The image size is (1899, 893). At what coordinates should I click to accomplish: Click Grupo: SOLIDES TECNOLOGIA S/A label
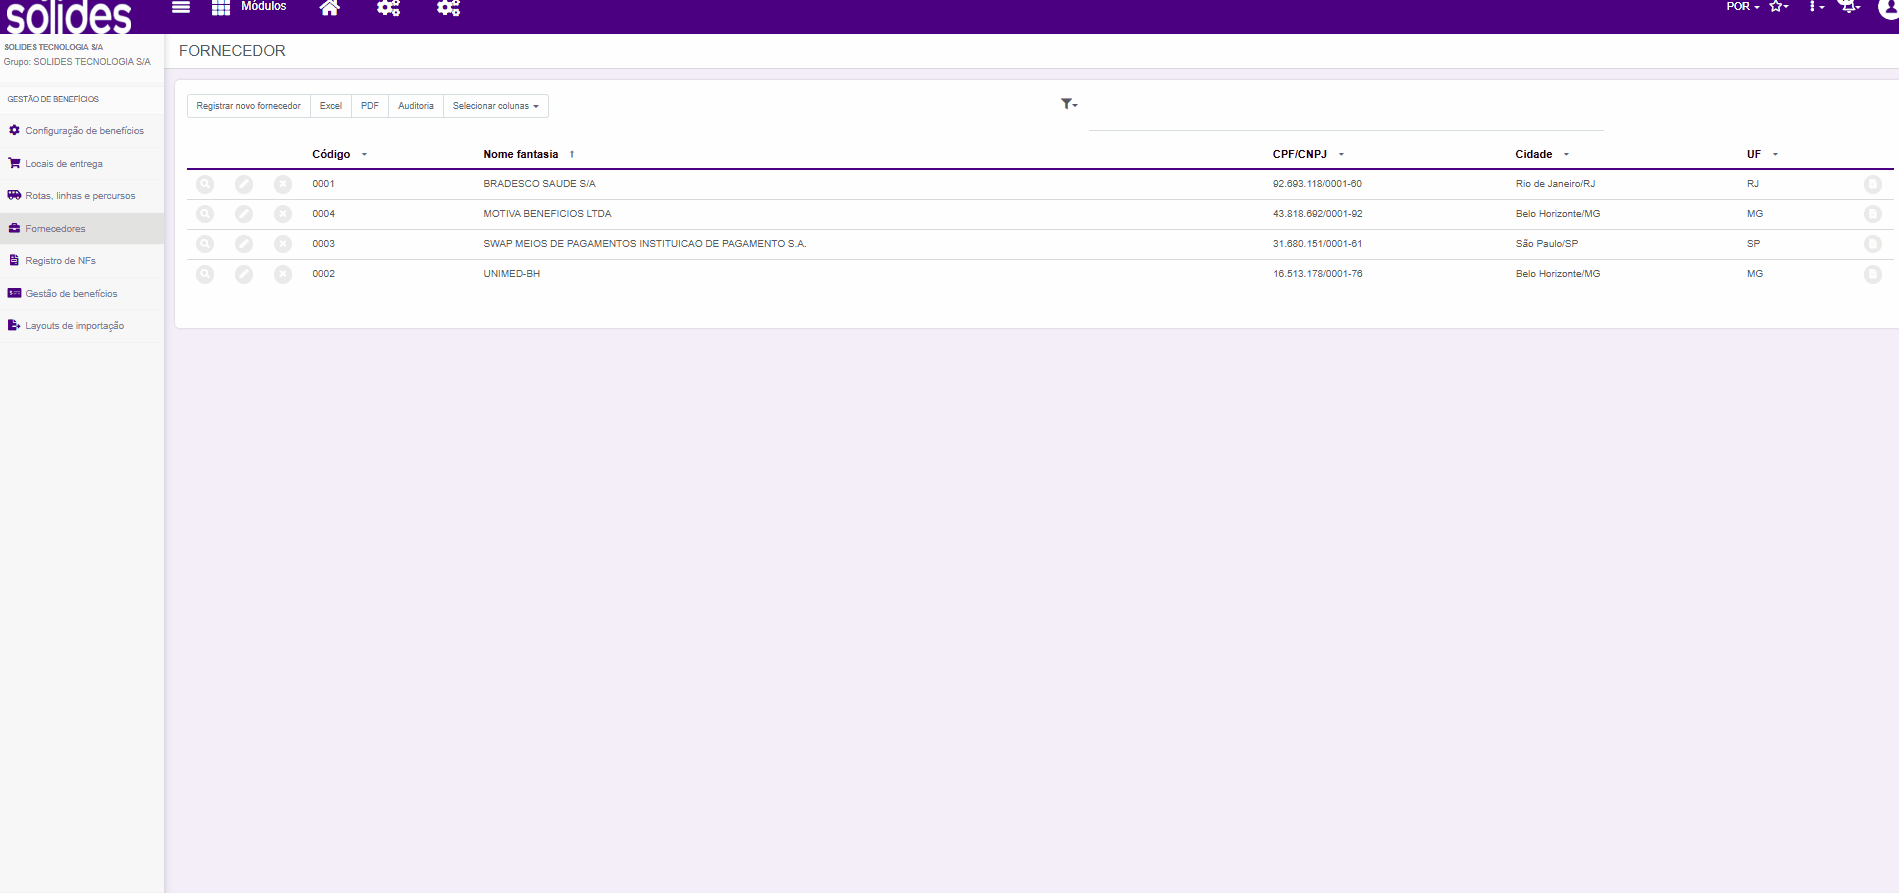click(x=77, y=62)
